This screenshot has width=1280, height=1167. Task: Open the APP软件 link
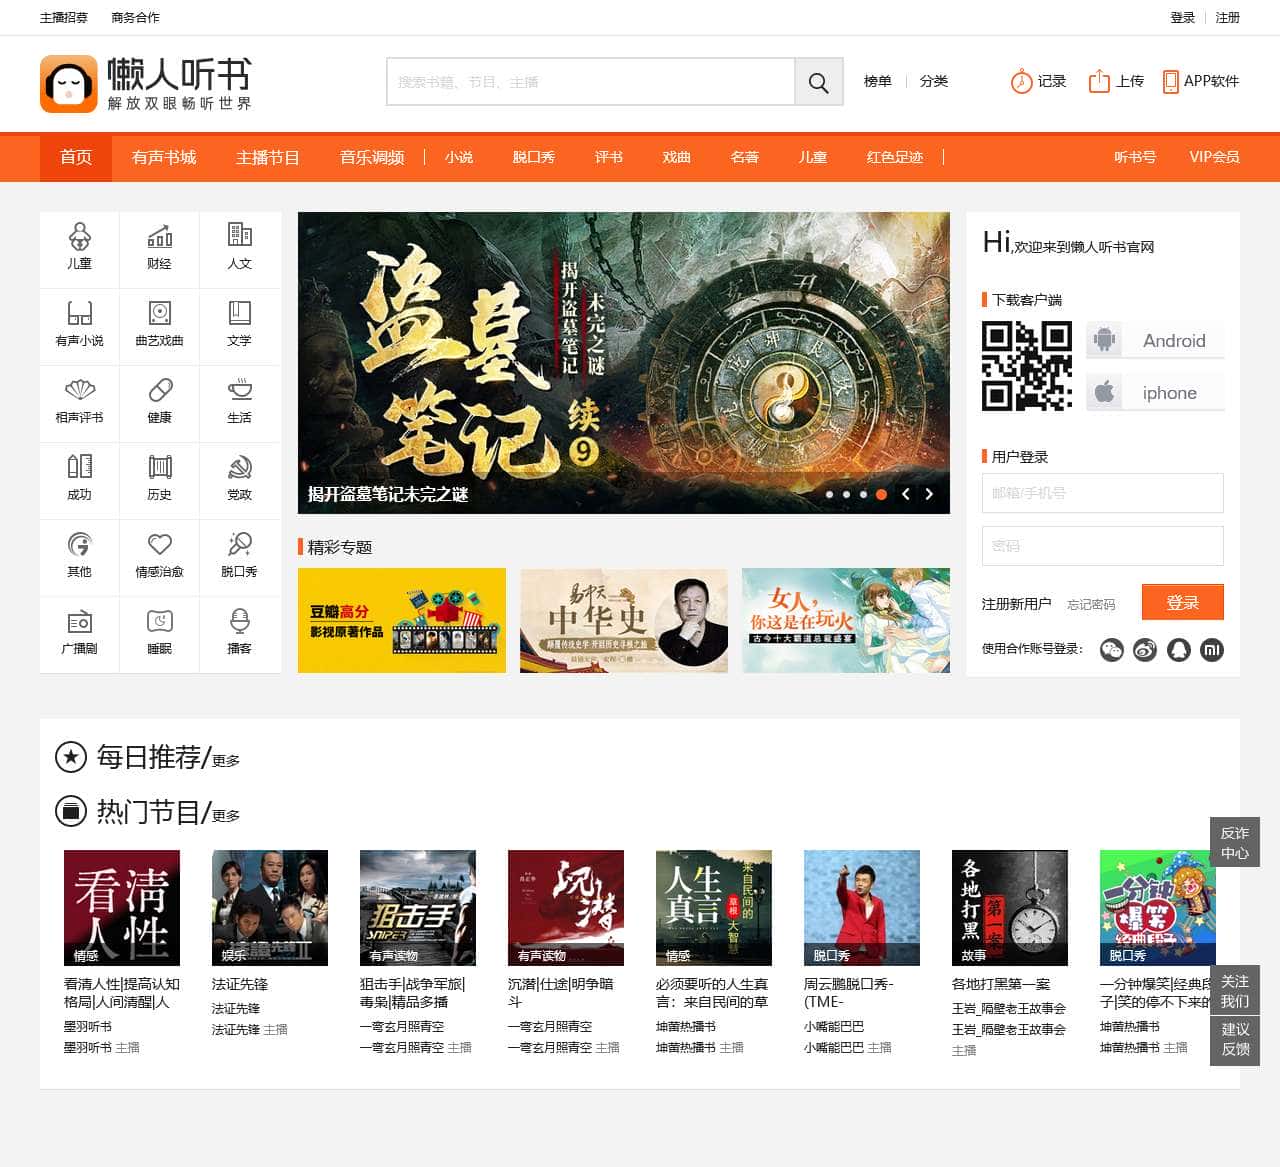(1200, 81)
